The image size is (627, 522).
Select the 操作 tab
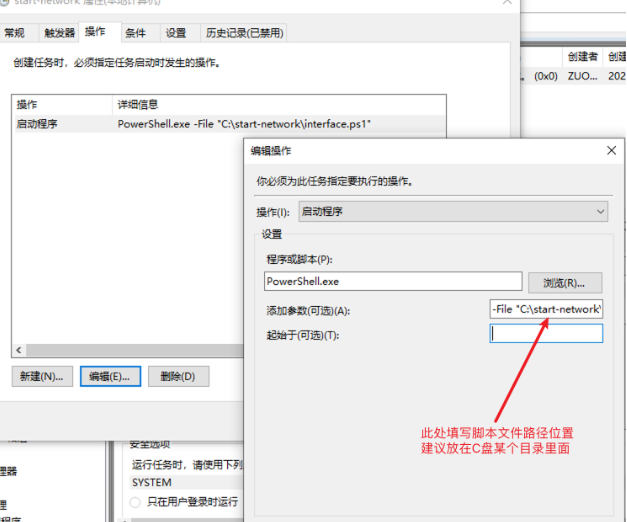(x=96, y=32)
